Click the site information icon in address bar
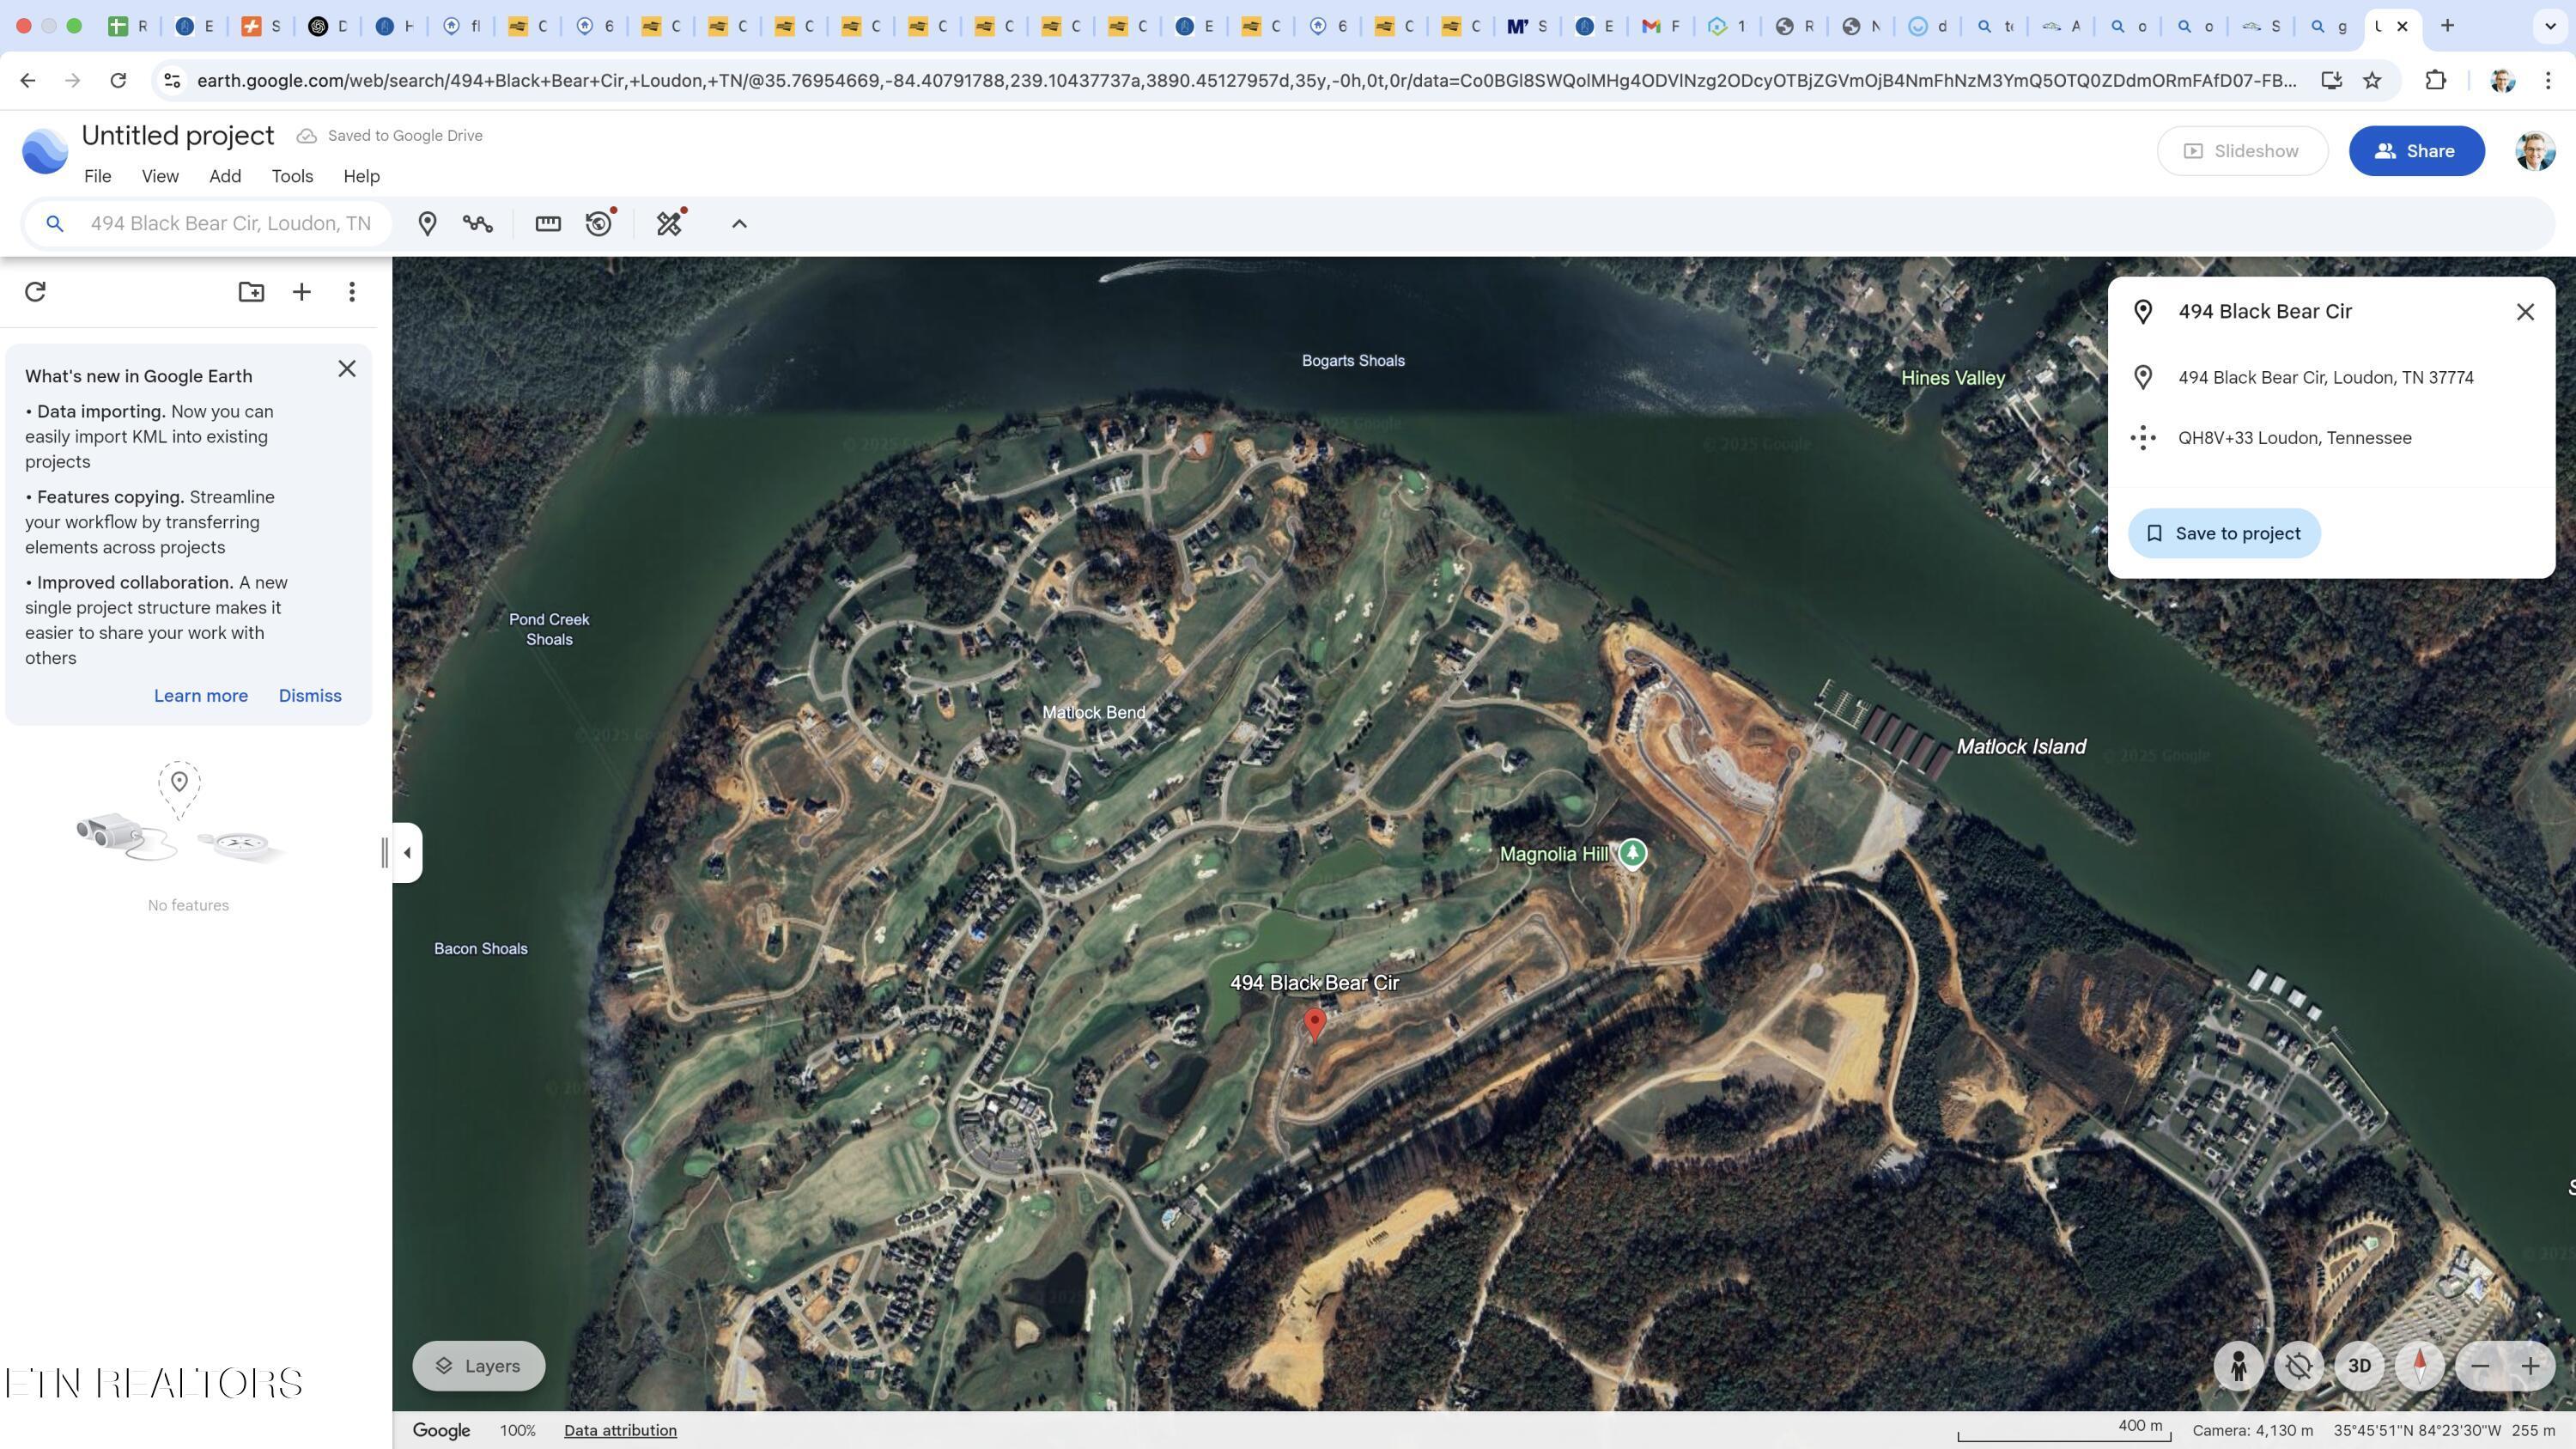The width and height of the screenshot is (2576, 1449). [x=172, y=80]
